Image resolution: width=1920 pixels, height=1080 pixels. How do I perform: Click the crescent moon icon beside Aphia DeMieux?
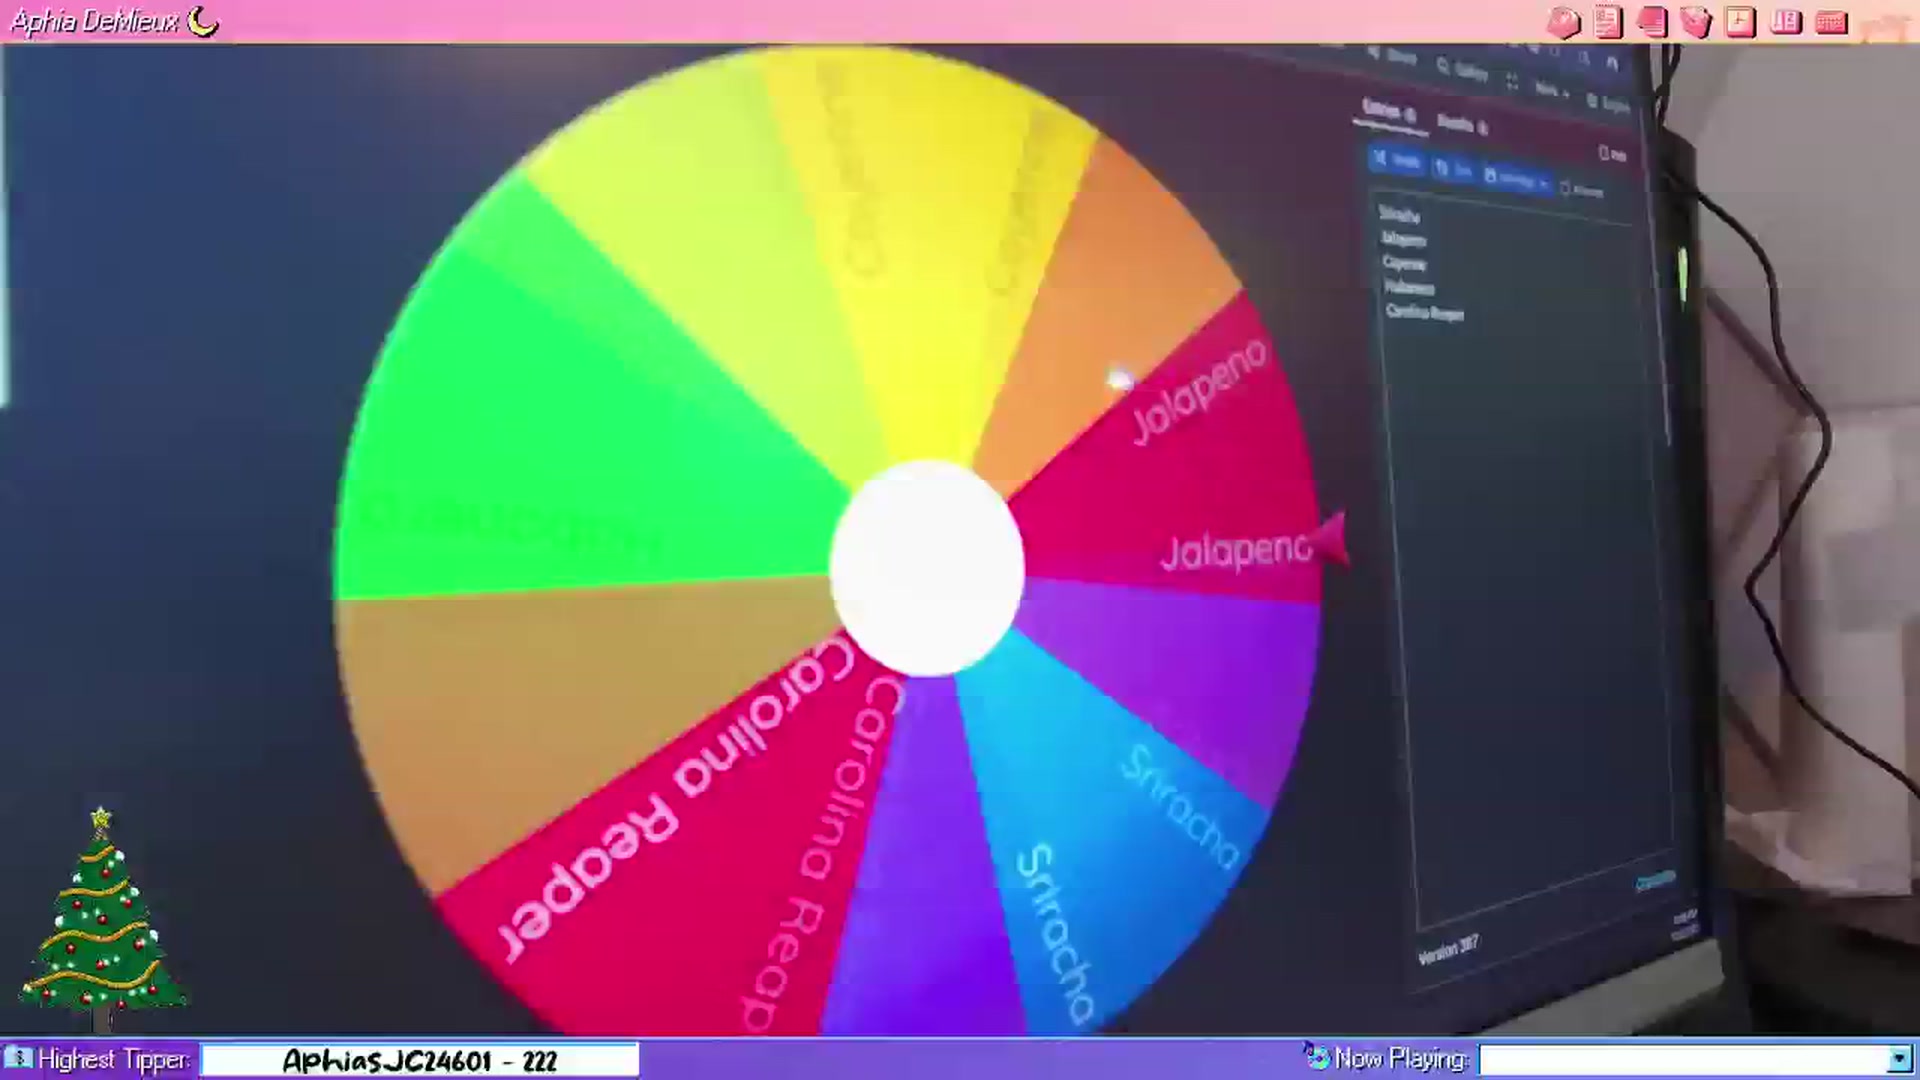[203, 20]
